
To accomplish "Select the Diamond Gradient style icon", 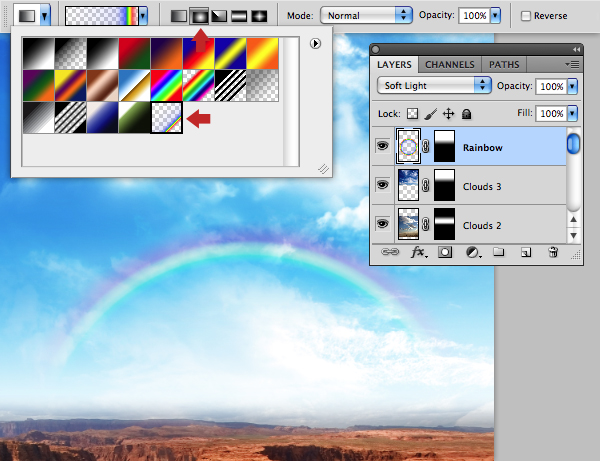I will [x=259, y=16].
